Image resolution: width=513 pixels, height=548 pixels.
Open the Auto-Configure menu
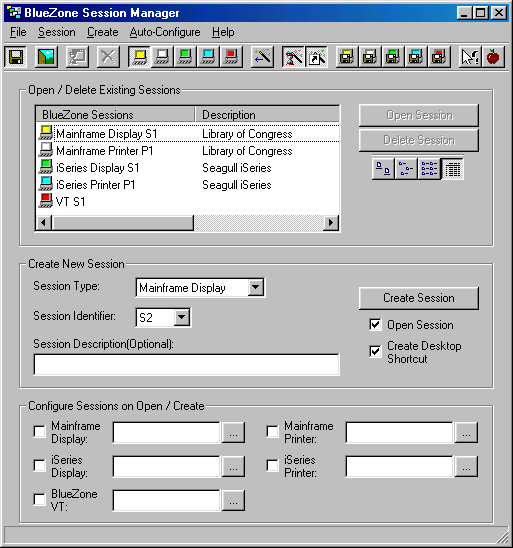click(x=165, y=32)
